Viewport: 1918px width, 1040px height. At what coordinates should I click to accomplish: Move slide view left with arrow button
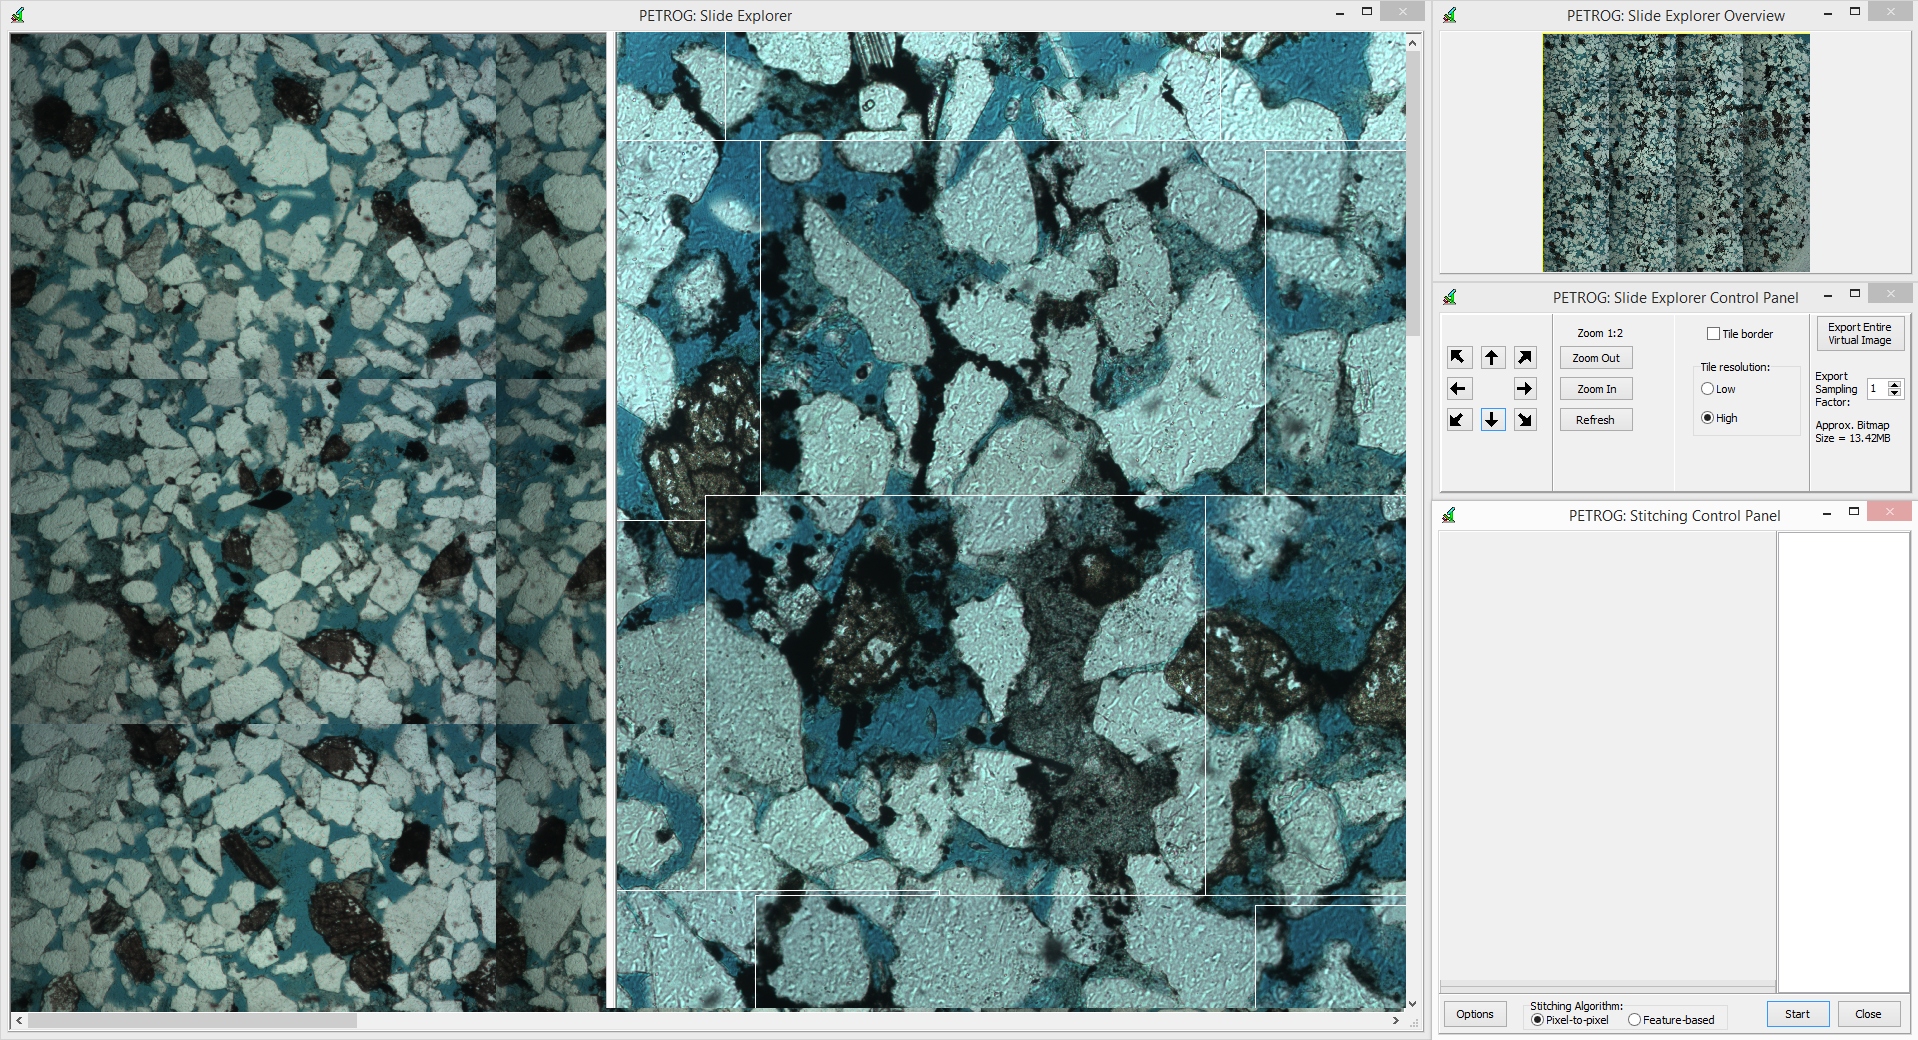point(1458,389)
